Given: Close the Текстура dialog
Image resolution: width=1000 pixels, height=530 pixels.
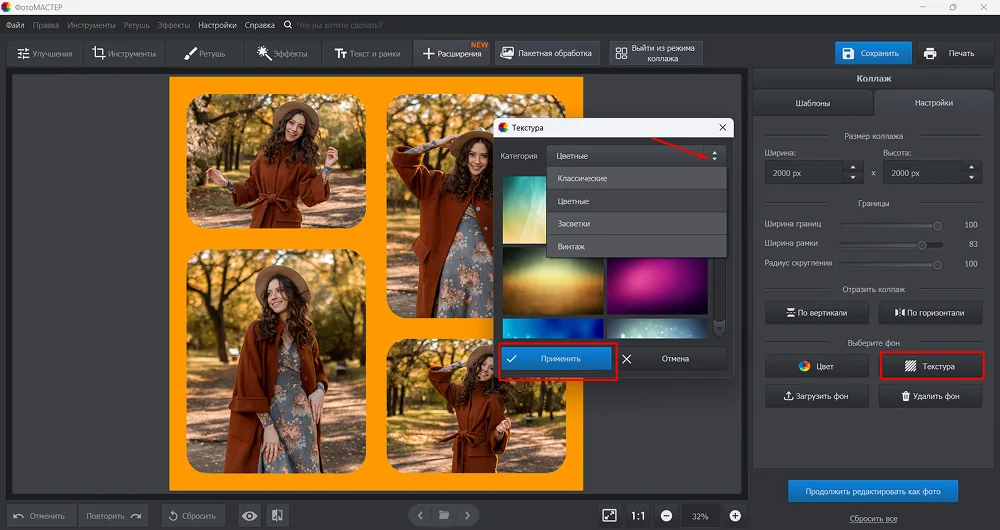Looking at the screenshot, I should pos(723,128).
